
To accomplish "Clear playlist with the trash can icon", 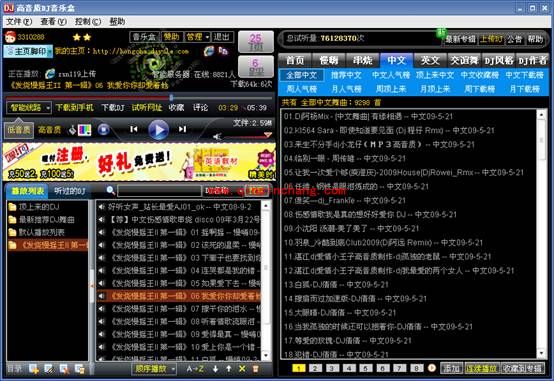I will tap(255, 369).
